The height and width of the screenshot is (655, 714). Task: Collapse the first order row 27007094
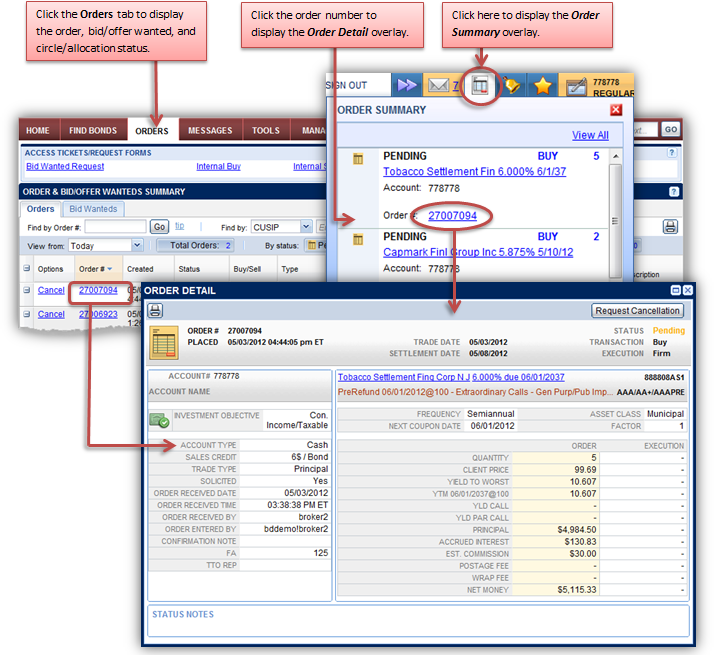(x=27, y=291)
